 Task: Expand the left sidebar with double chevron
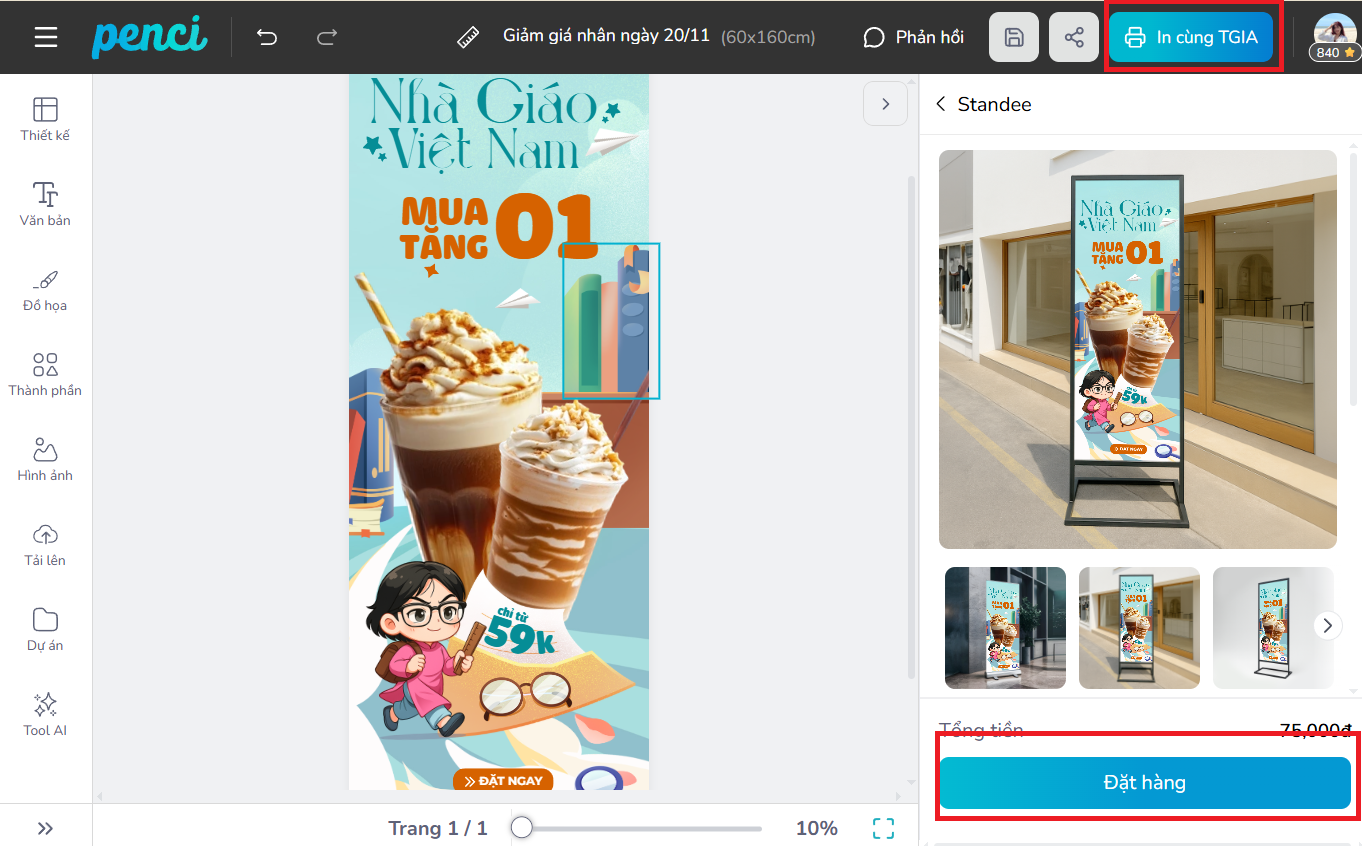pyautogui.click(x=45, y=828)
